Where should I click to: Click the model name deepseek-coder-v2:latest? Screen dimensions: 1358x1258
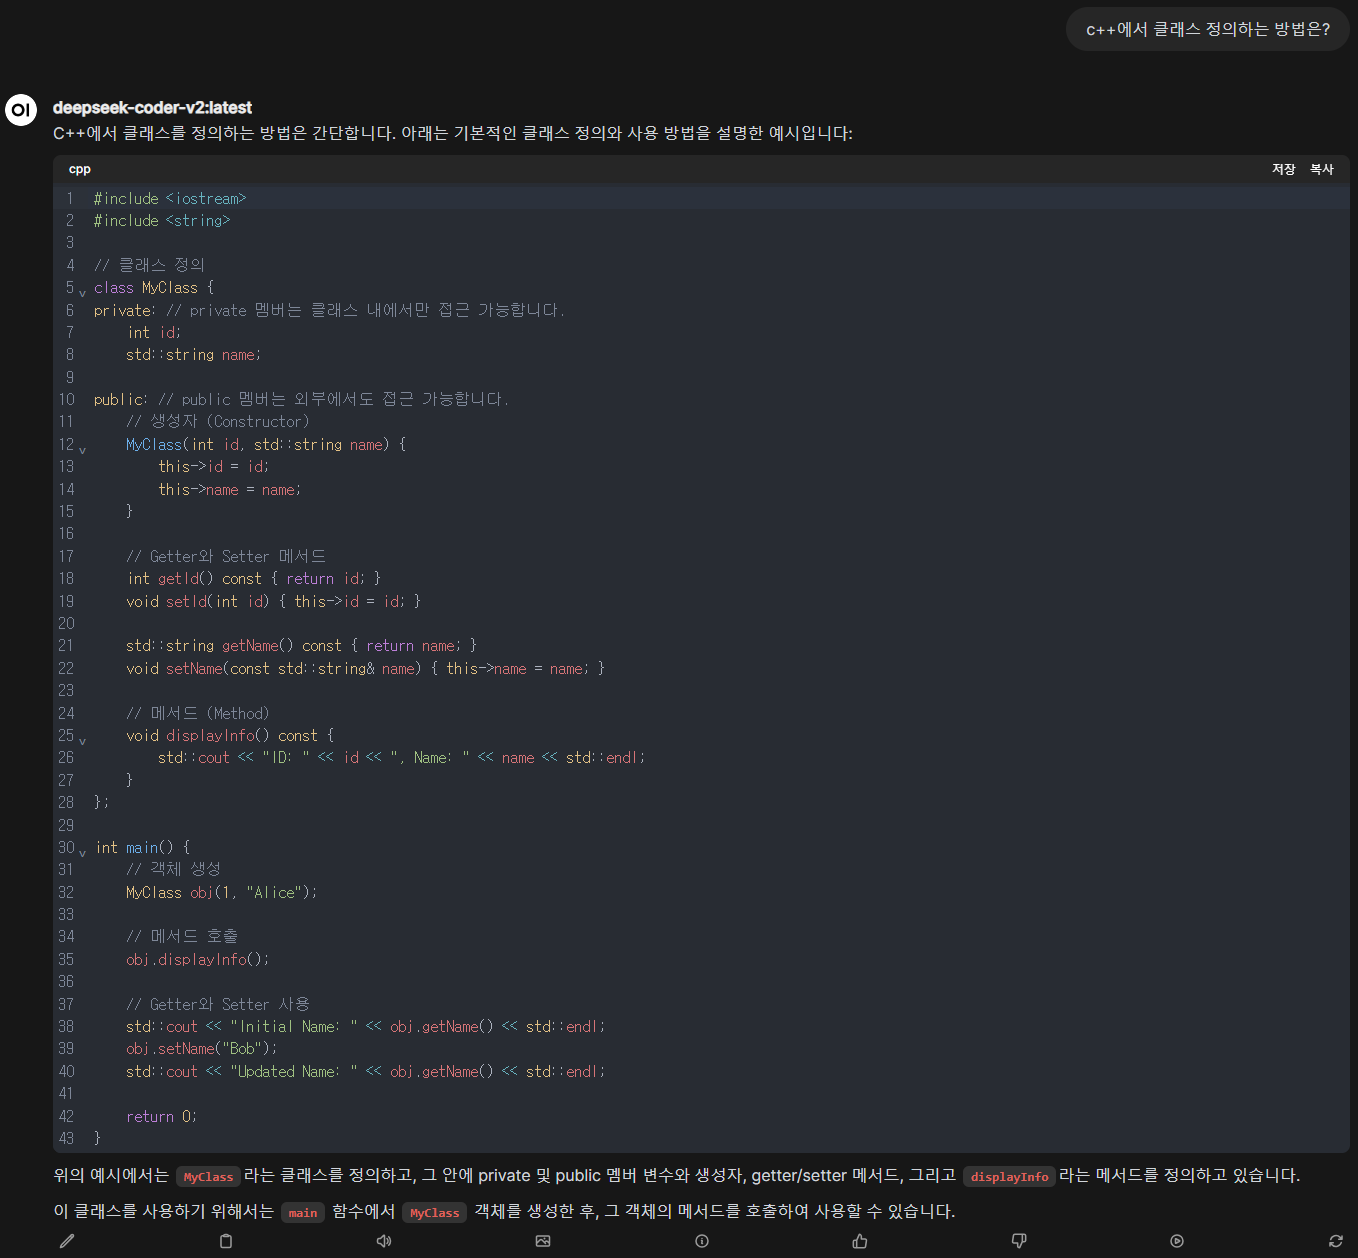tap(152, 108)
